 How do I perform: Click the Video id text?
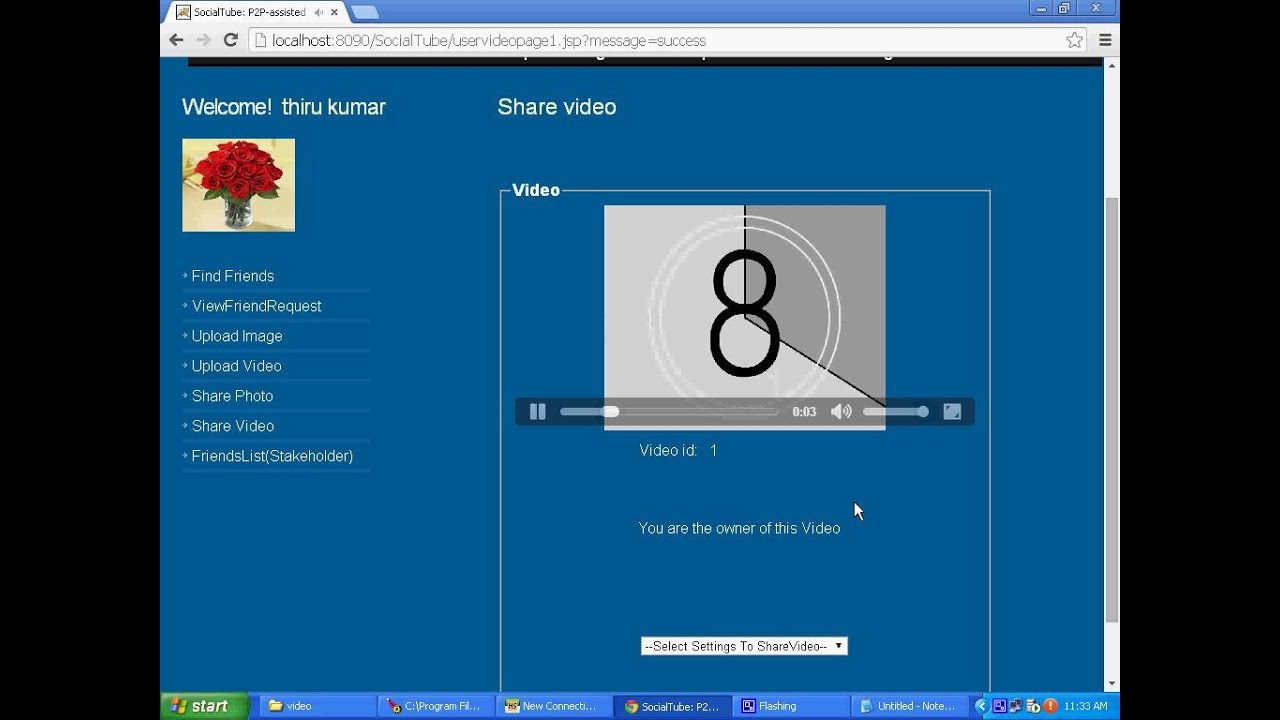[x=678, y=451]
